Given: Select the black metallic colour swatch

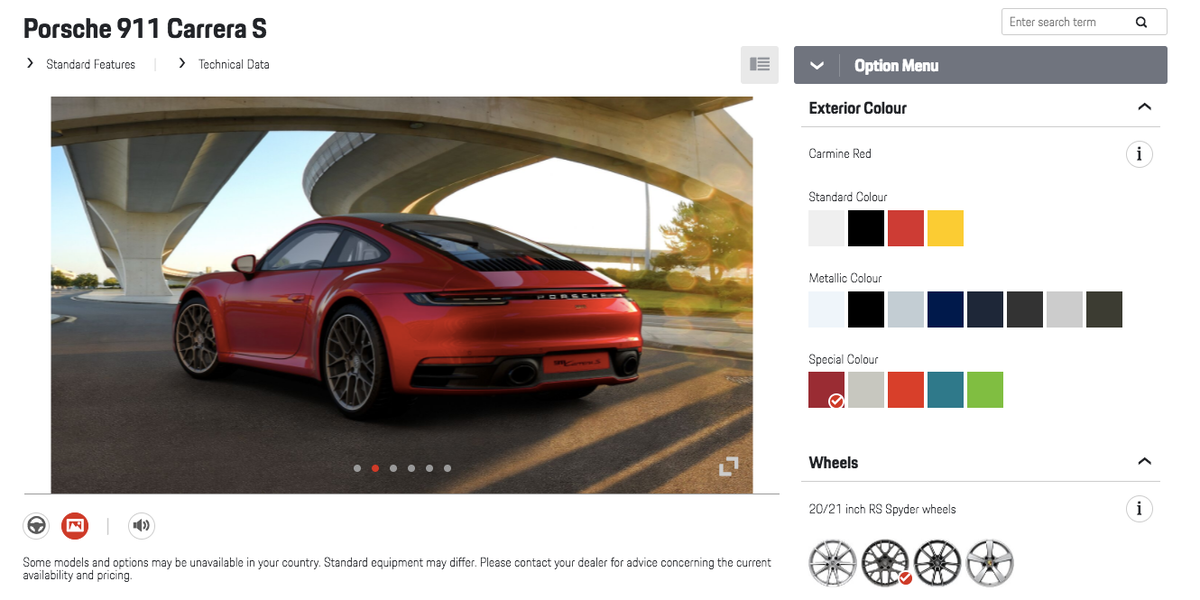Looking at the screenshot, I should point(866,309).
